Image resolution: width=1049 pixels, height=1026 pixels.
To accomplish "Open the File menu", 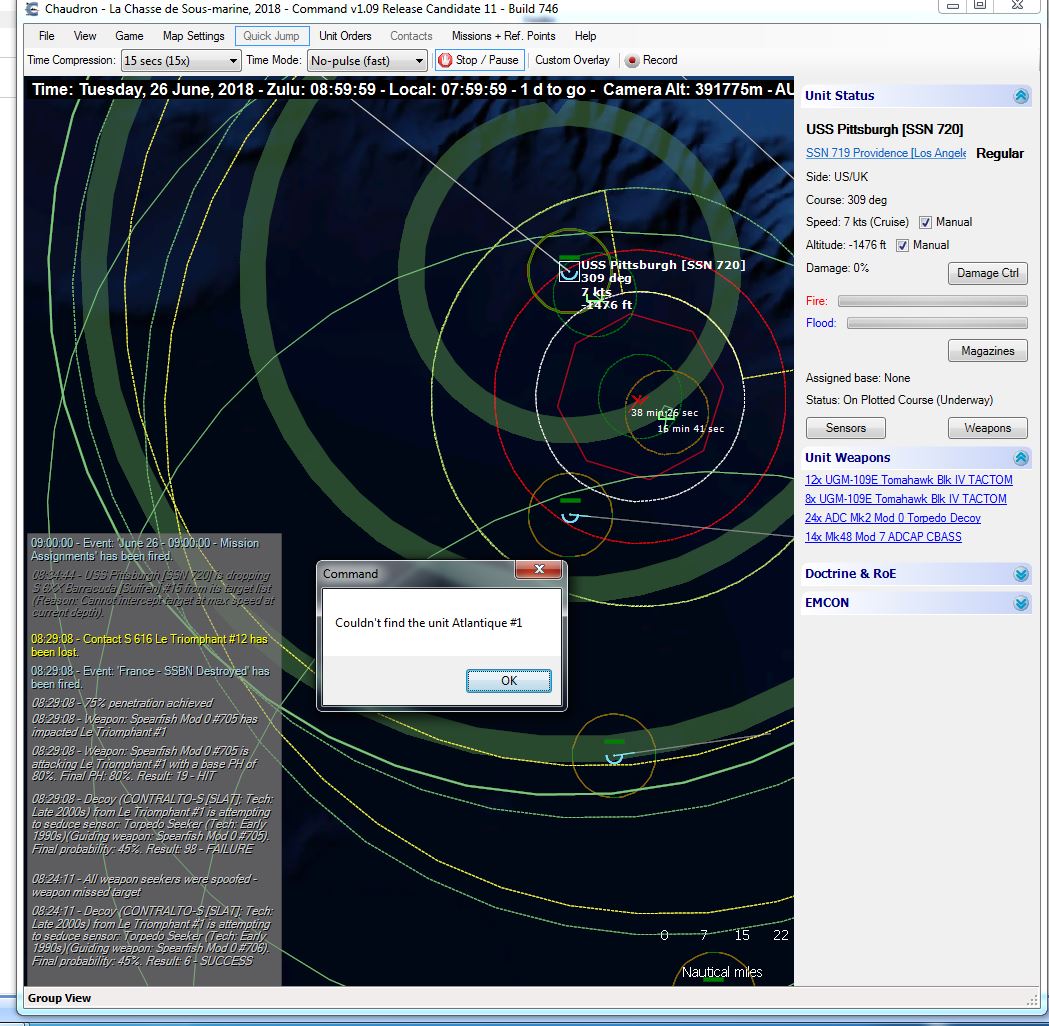I will pos(47,36).
